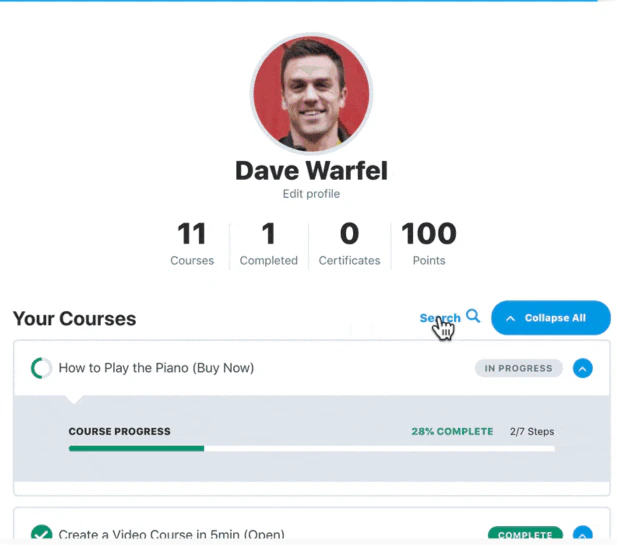Open Dave Warfel's profile avatar

(312, 94)
